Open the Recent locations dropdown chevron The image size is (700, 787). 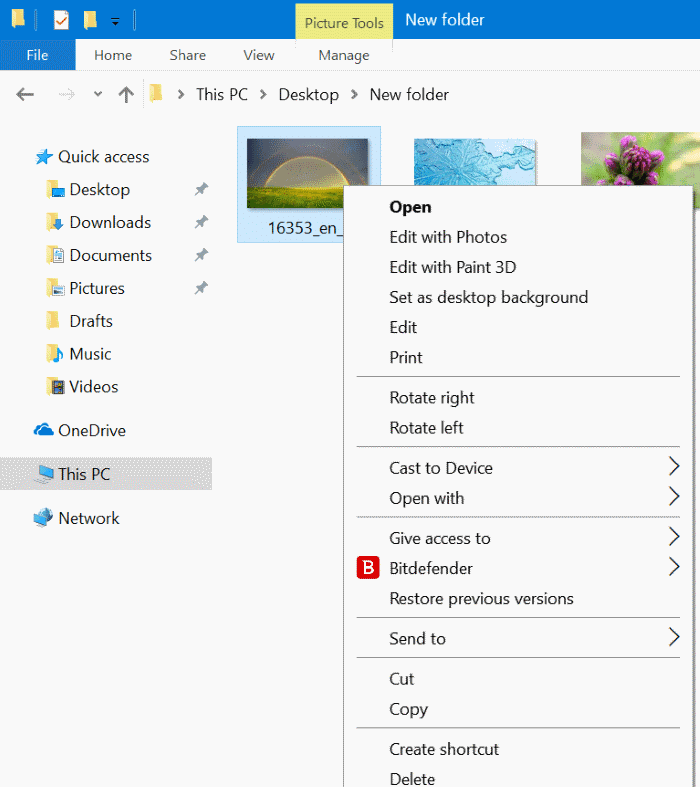click(98, 94)
